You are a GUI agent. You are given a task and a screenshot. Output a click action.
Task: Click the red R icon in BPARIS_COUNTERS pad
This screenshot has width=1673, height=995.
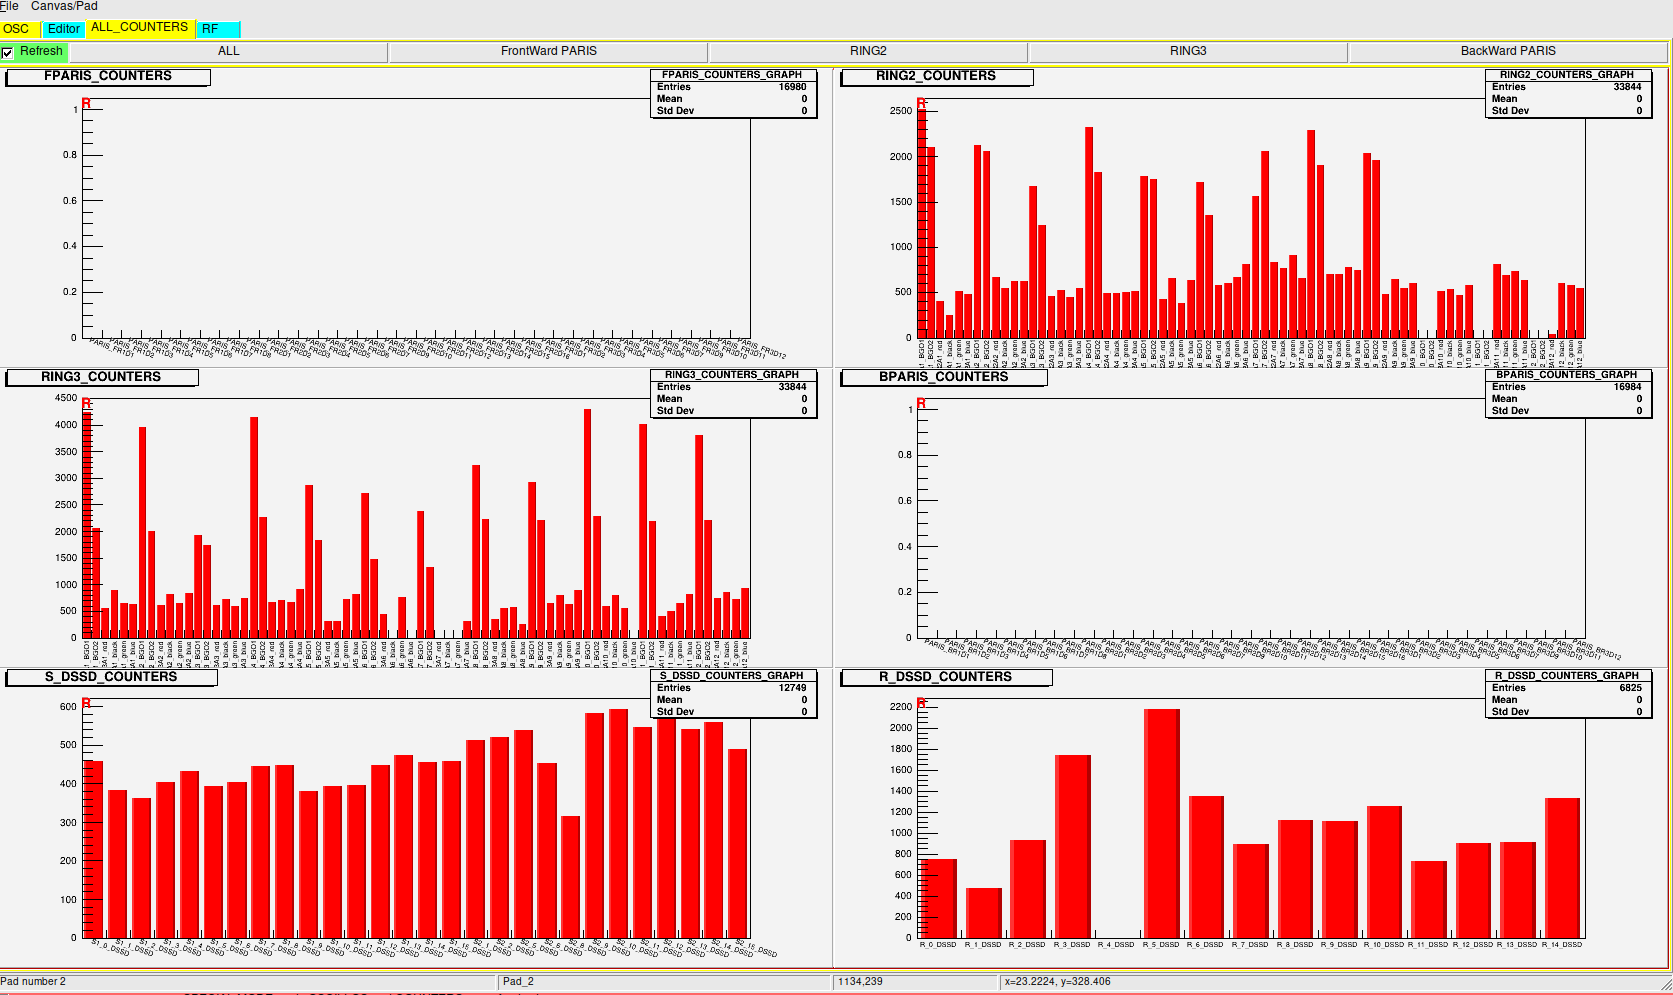click(922, 401)
